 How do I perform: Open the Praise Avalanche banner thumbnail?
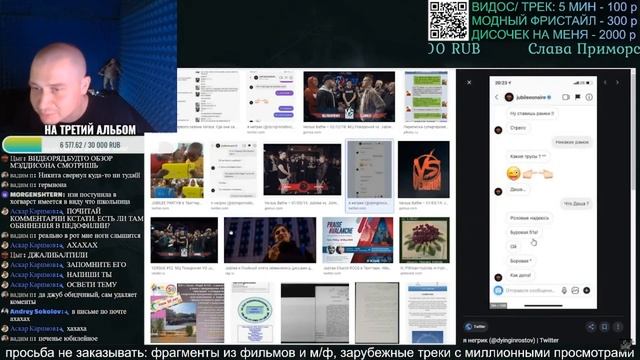[x=358, y=240]
